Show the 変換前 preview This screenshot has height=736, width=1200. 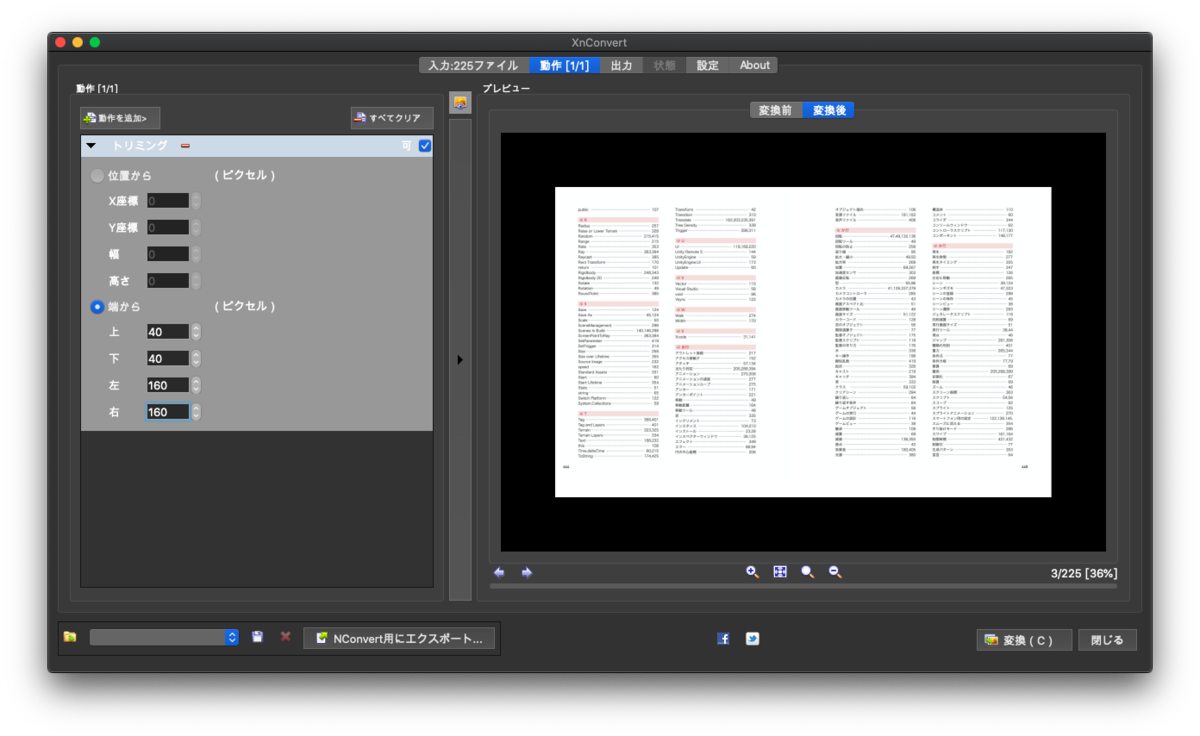(x=776, y=110)
